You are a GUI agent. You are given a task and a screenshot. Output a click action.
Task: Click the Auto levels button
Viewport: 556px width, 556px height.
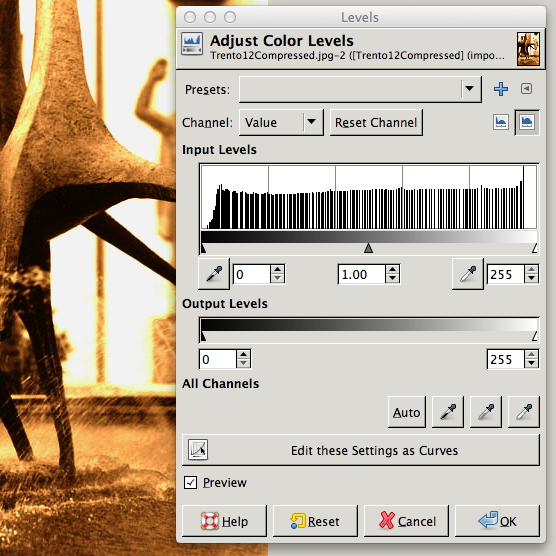(x=407, y=412)
